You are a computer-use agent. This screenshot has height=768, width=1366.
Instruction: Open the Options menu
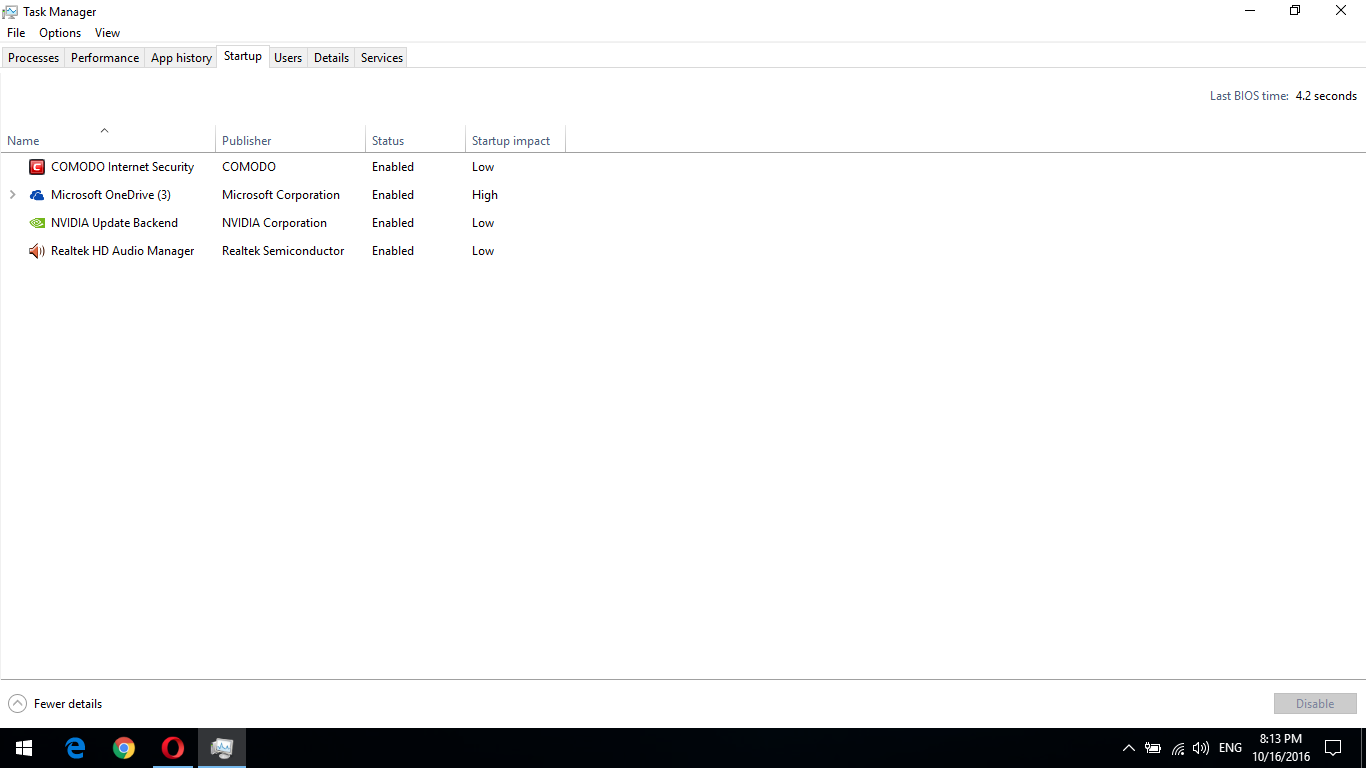click(60, 33)
